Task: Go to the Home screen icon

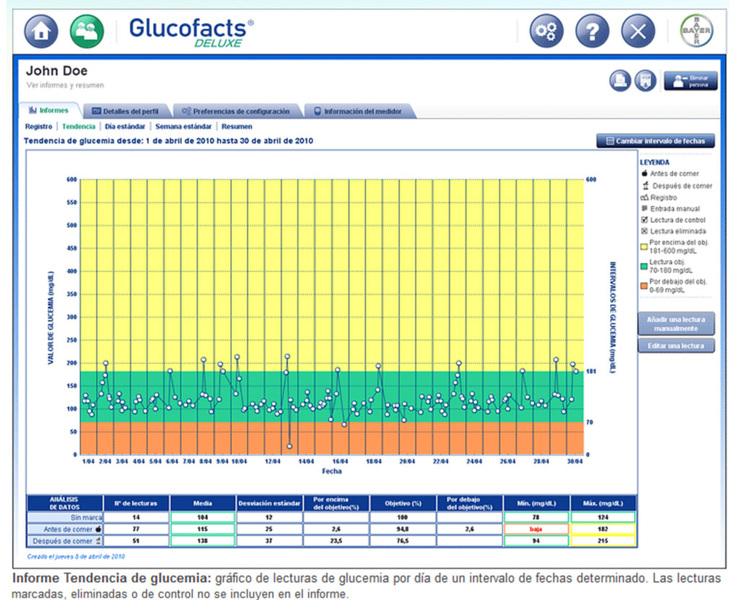Action: 41,31
